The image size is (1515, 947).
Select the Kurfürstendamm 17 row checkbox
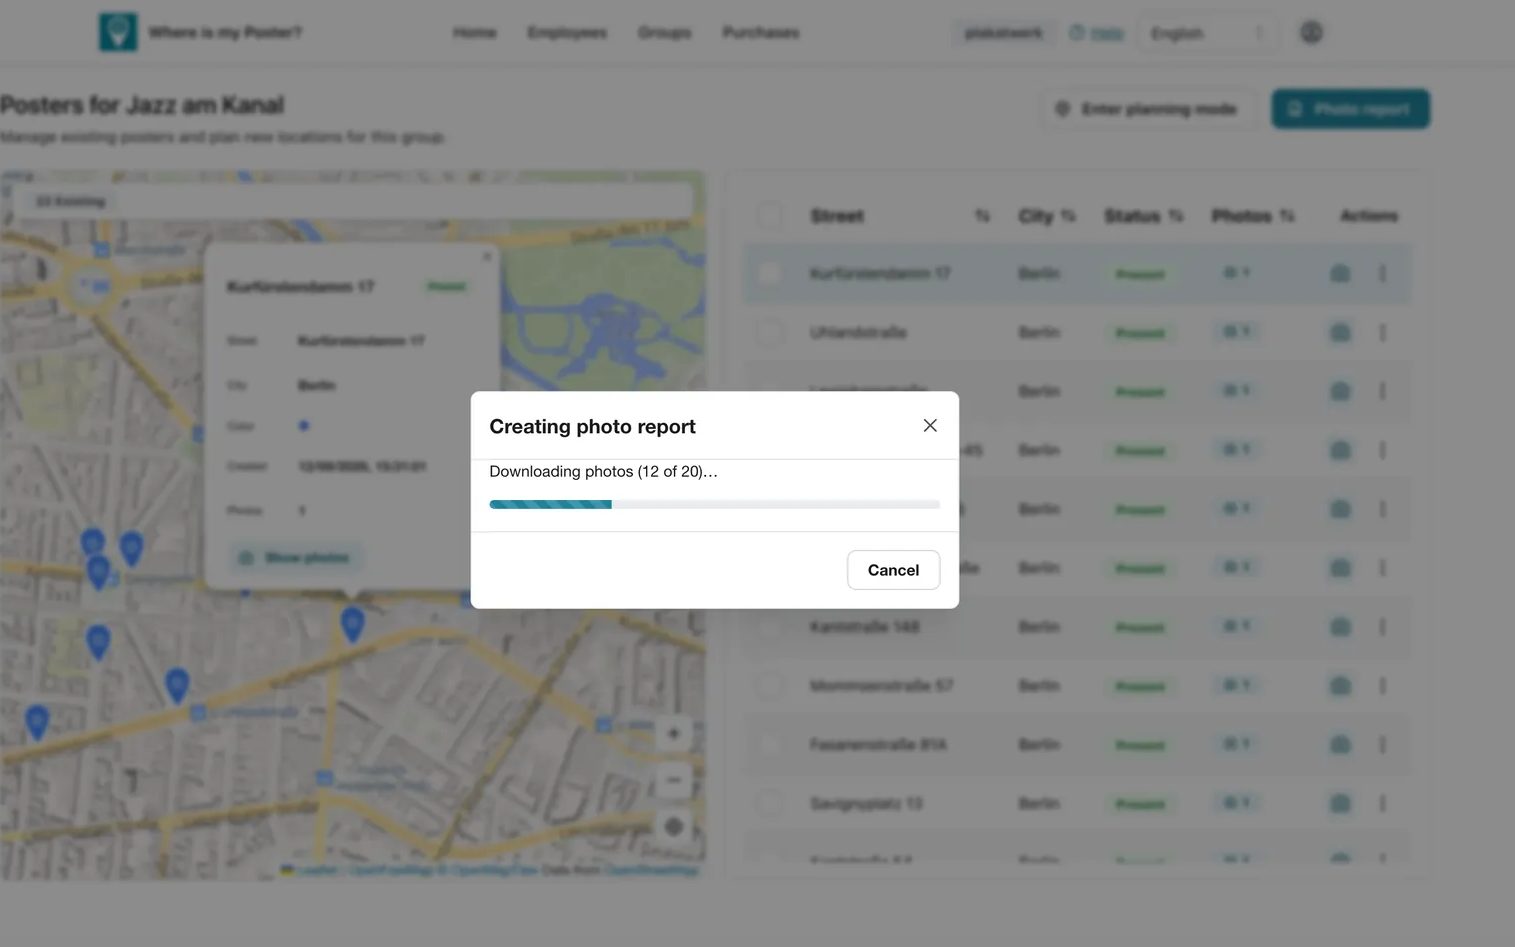pyautogui.click(x=769, y=273)
